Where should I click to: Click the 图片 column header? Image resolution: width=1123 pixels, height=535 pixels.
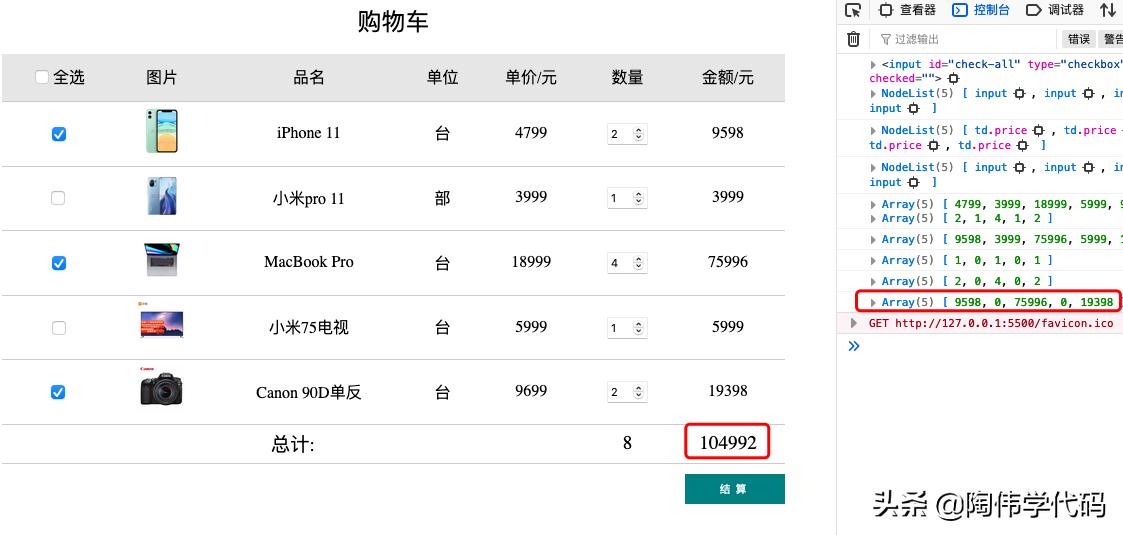pos(162,77)
